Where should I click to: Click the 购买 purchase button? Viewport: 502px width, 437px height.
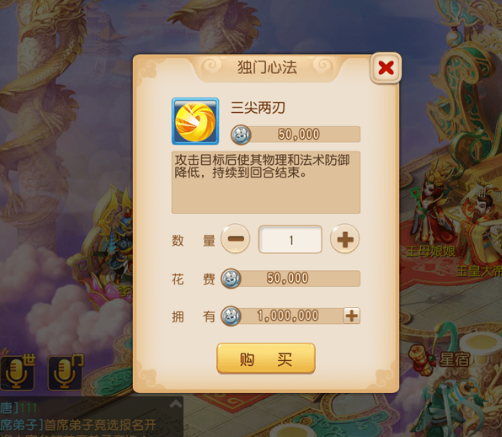(x=266, y=358)
